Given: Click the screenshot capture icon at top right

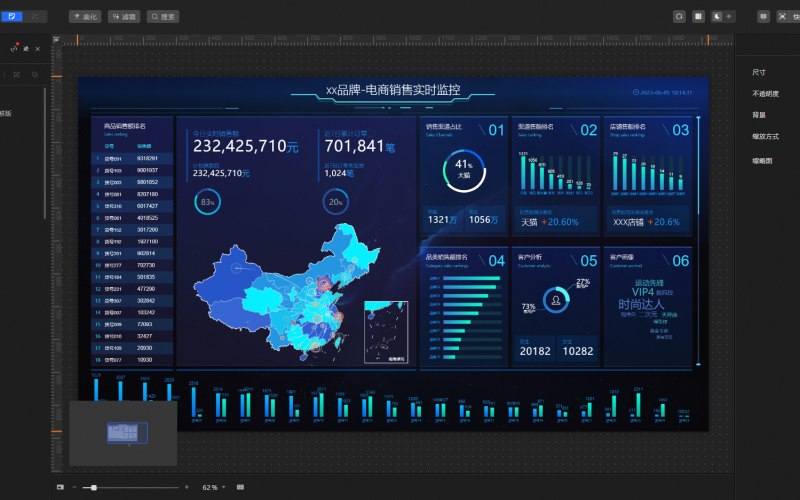Looking at the screenshot, I should [x=782, y=16].
